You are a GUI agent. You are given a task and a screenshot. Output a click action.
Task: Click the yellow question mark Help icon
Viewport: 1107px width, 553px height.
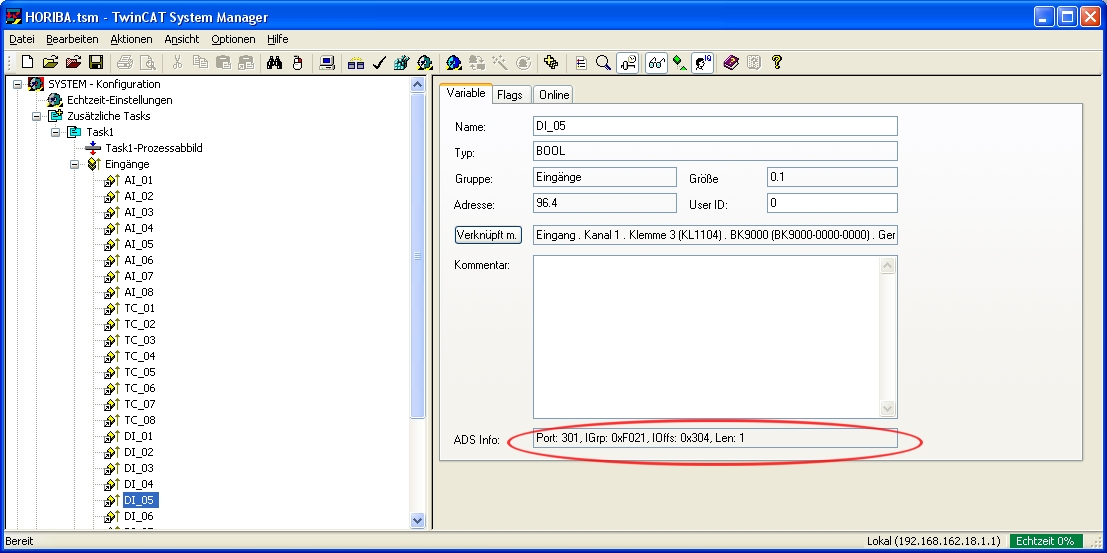point(776,63)
